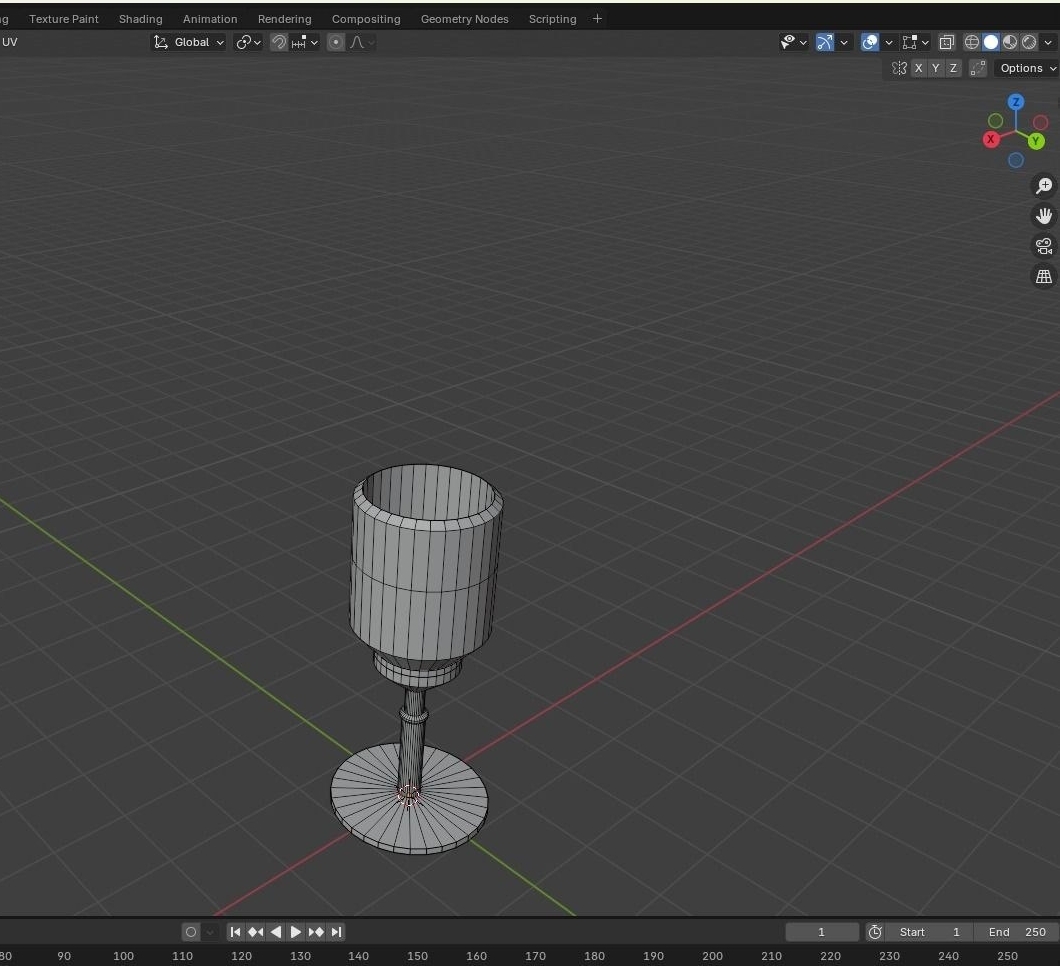Toggle the auto merge vertices icon
The image size is (1060, 966).
(978, 68)
